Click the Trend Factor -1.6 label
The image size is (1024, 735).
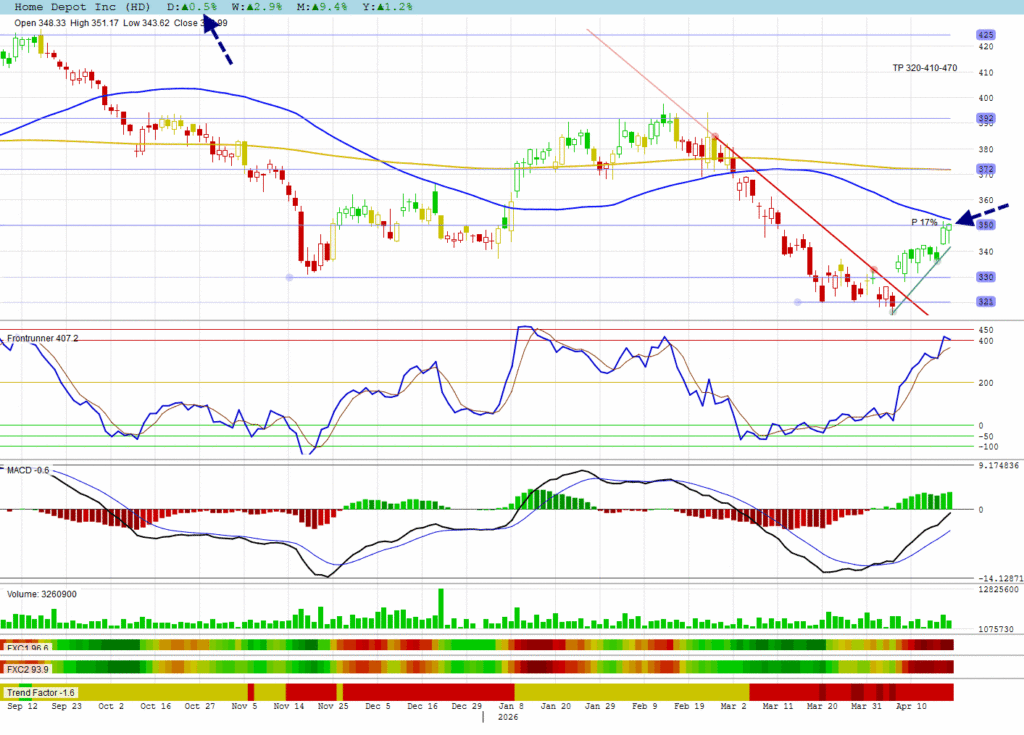(x=40, y=692)
